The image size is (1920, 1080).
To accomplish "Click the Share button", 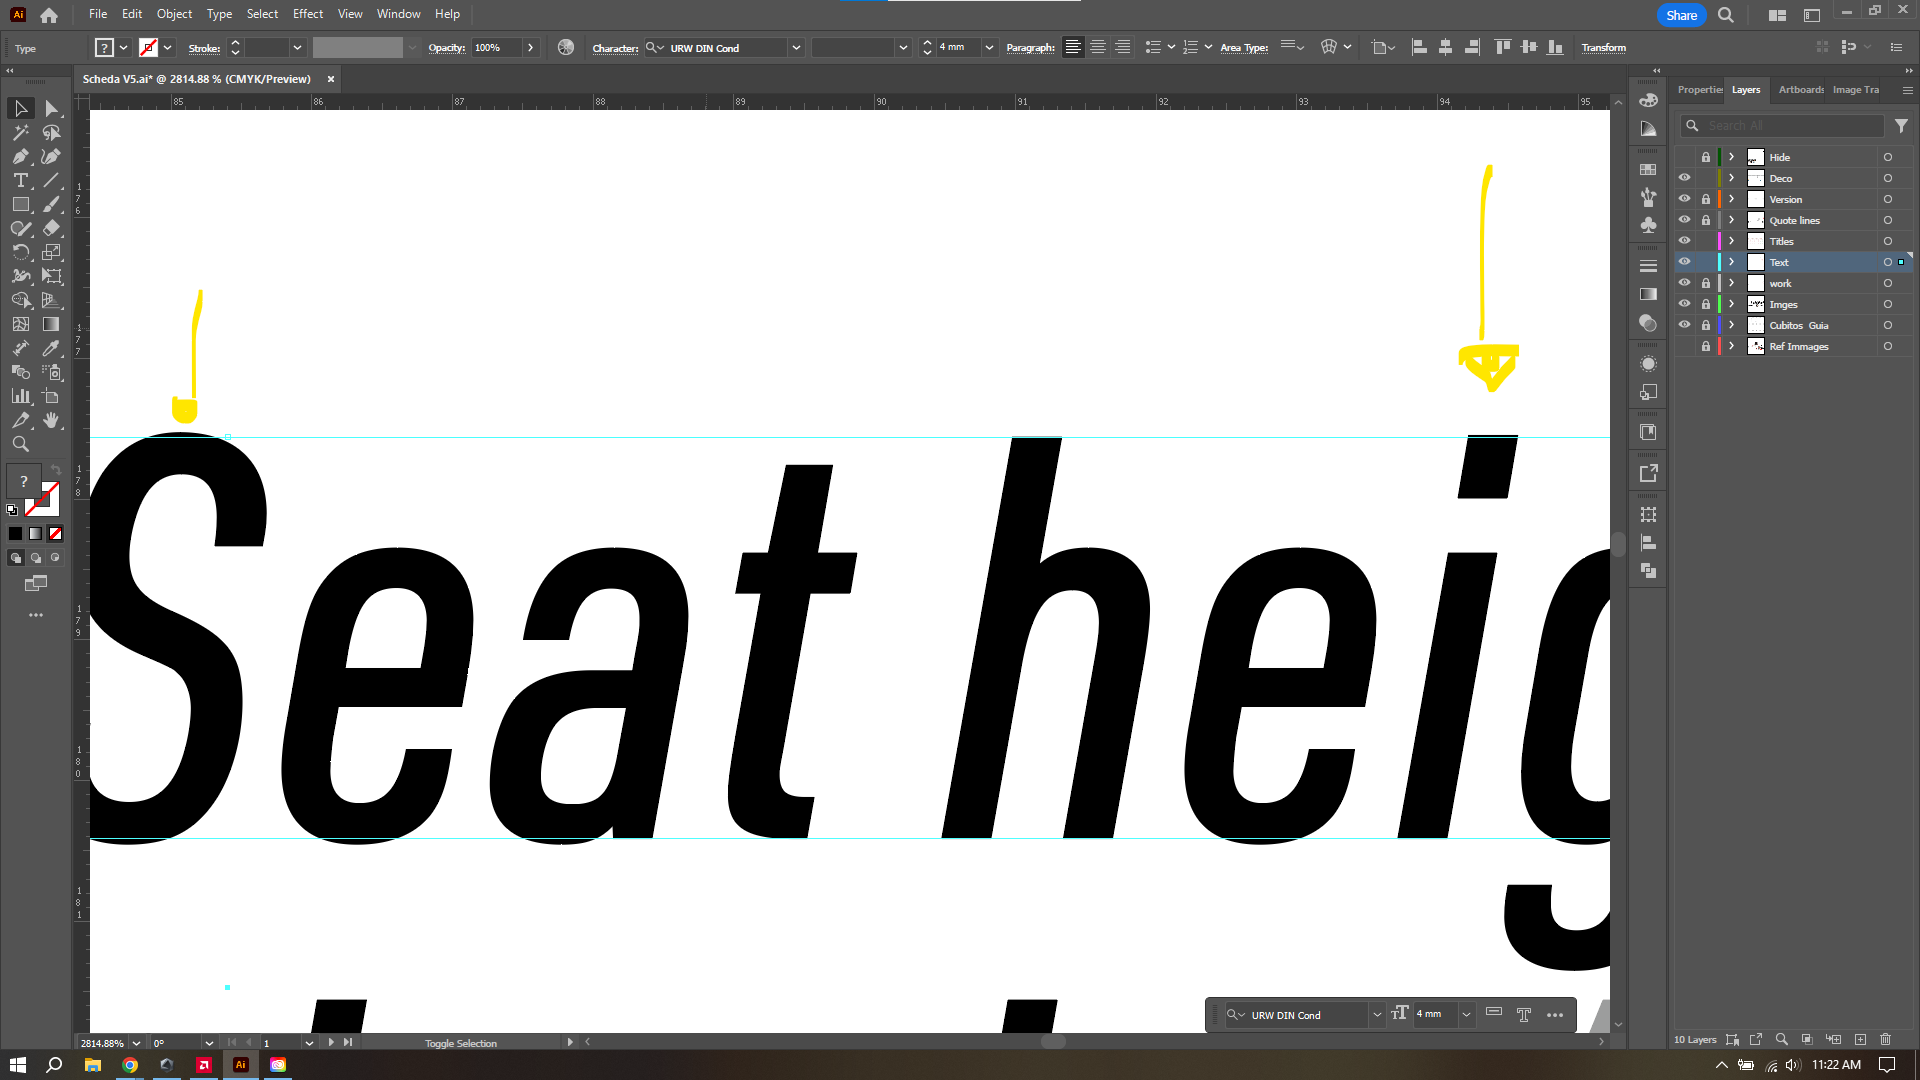I will 1681,15.
